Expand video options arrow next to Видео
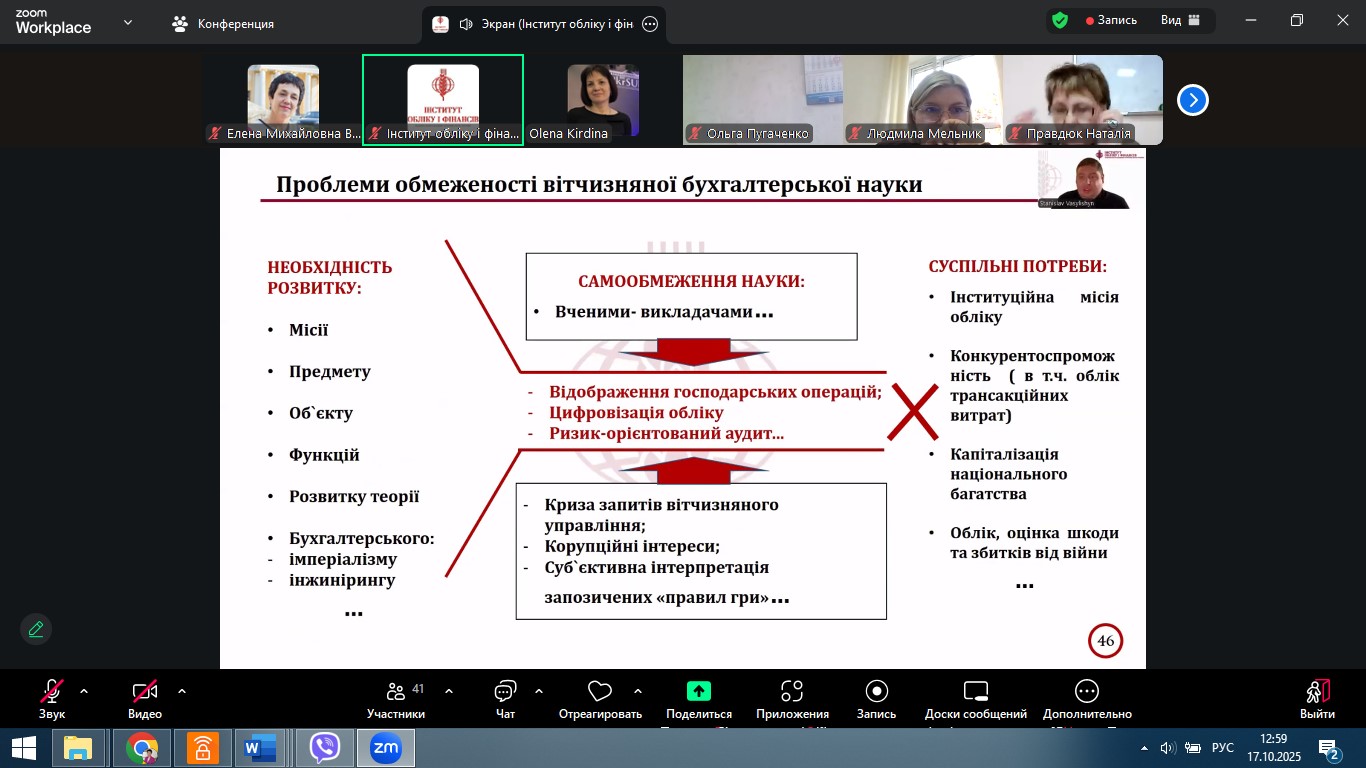The height and width of the screenshot is (768, 1366). [182, 691]
